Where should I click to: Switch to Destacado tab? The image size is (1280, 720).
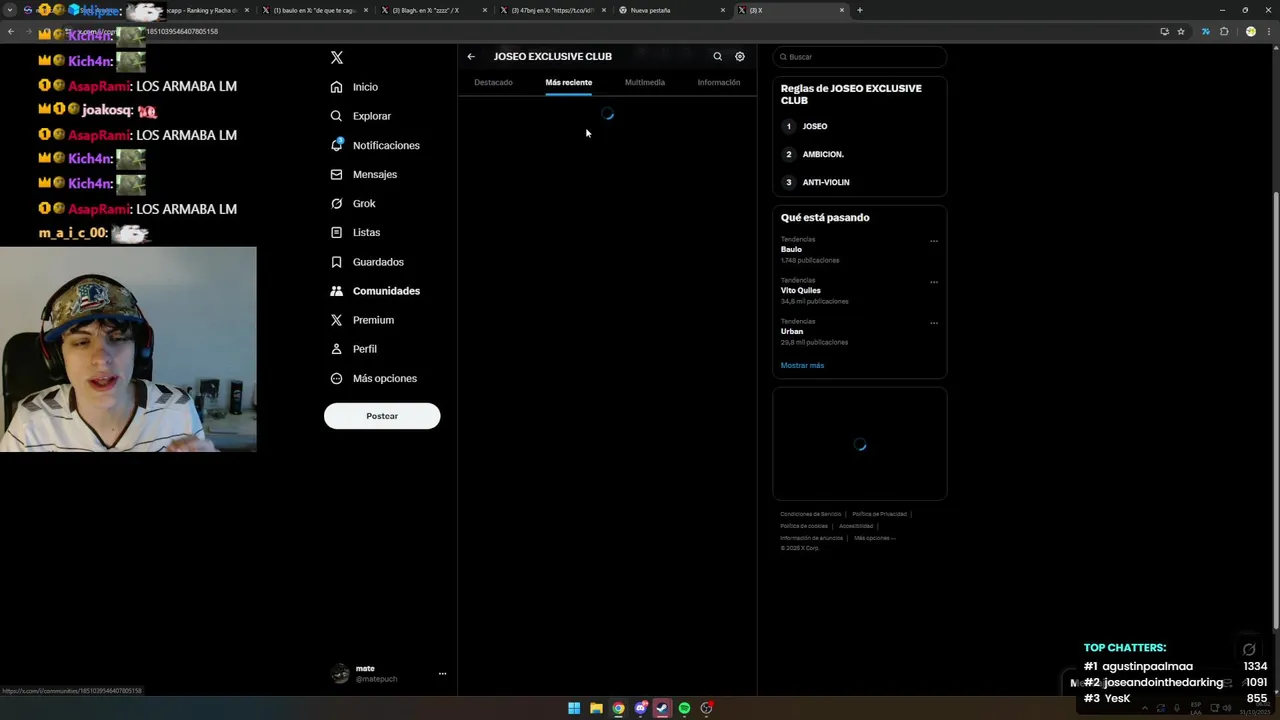pos(493,82)
